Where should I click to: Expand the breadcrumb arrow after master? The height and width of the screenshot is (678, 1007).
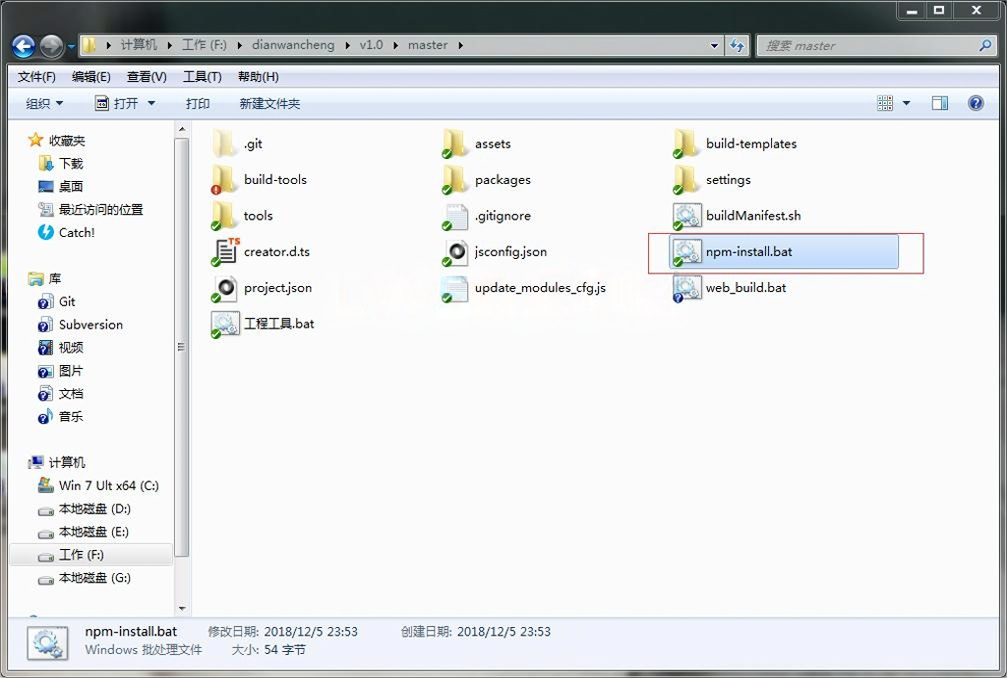[460, 45]
